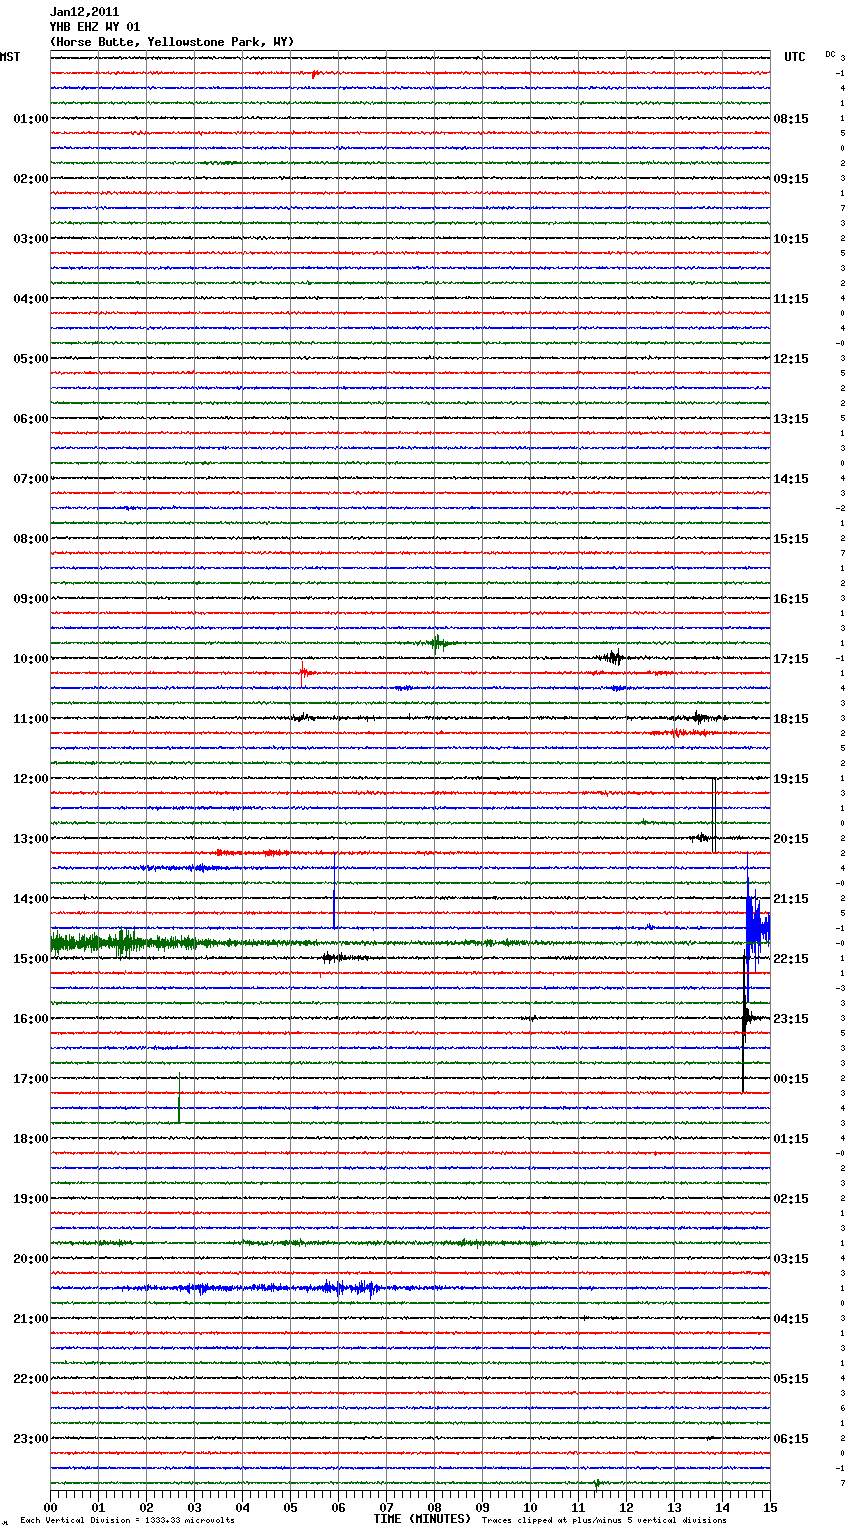
Task: Click minute '00' on the bottom axis
Action: click(x=50, y=1507)
